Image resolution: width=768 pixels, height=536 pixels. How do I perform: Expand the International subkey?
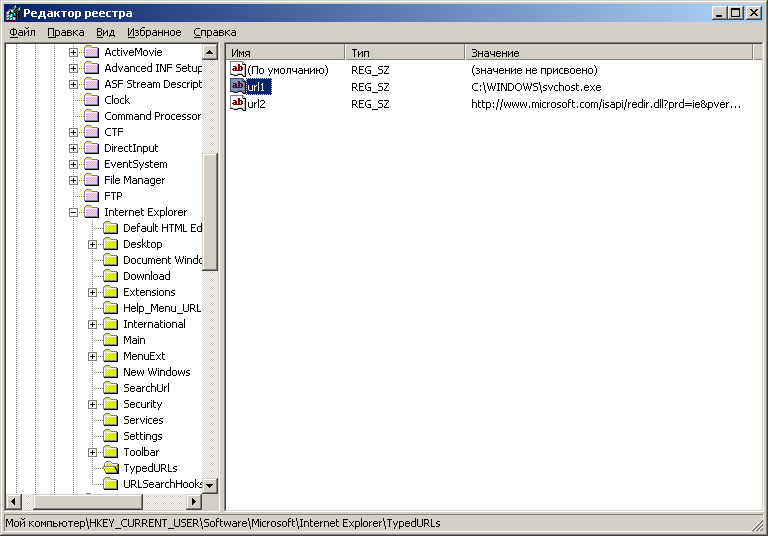[x=92, y=324]
